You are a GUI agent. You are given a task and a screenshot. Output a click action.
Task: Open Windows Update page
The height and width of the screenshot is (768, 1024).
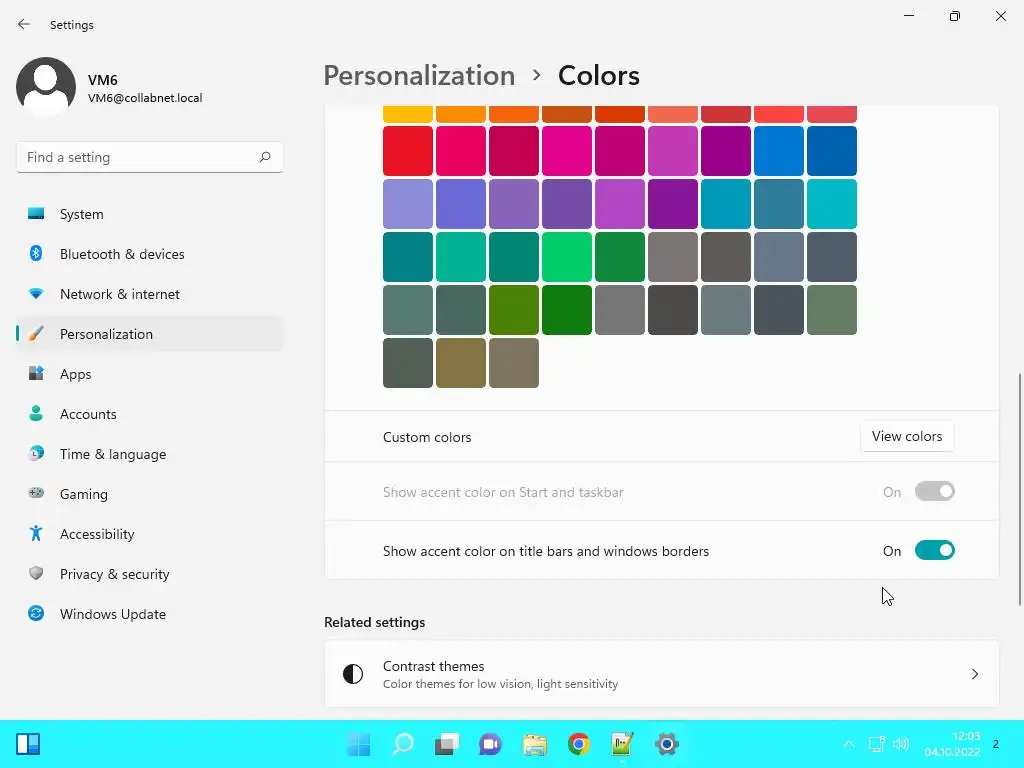click(150, 613)
